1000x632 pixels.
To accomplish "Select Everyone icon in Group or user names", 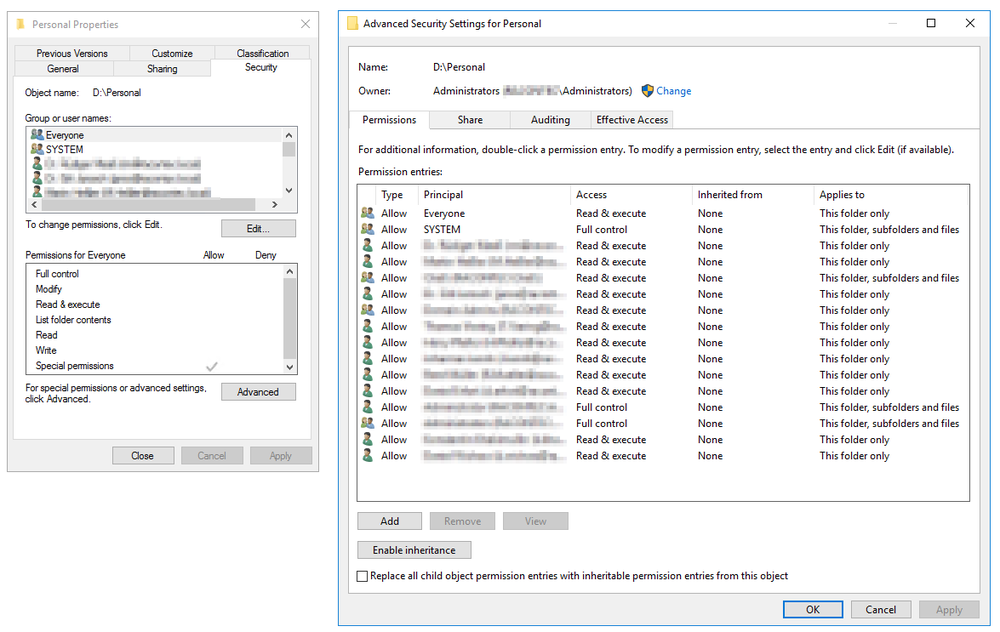I will click(x=37, y=135).
